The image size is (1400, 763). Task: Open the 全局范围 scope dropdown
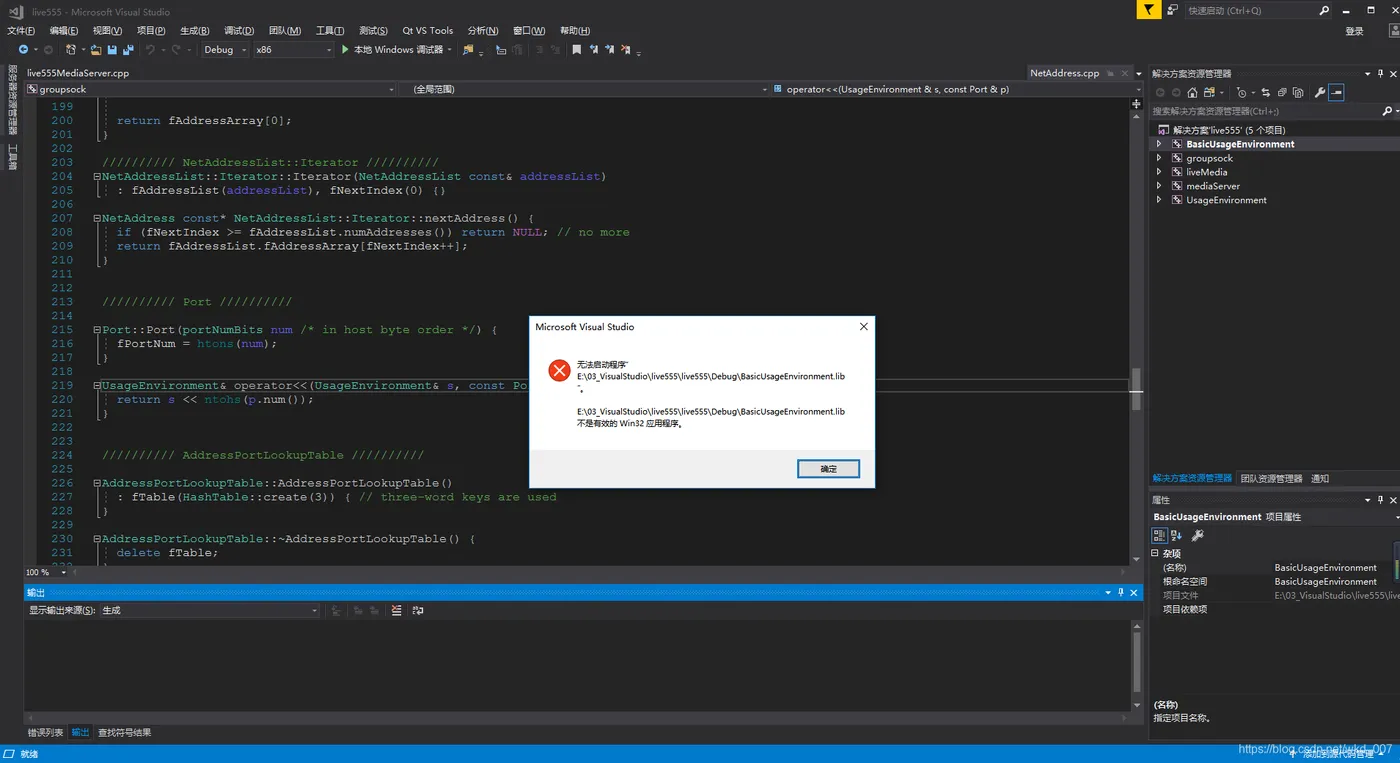point(584,89)
